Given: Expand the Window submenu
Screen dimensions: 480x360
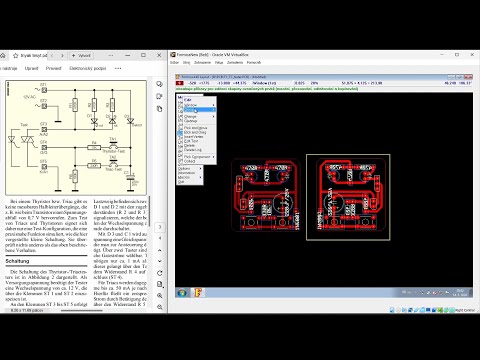Looking at the screenshot, I should pos(199,105).
